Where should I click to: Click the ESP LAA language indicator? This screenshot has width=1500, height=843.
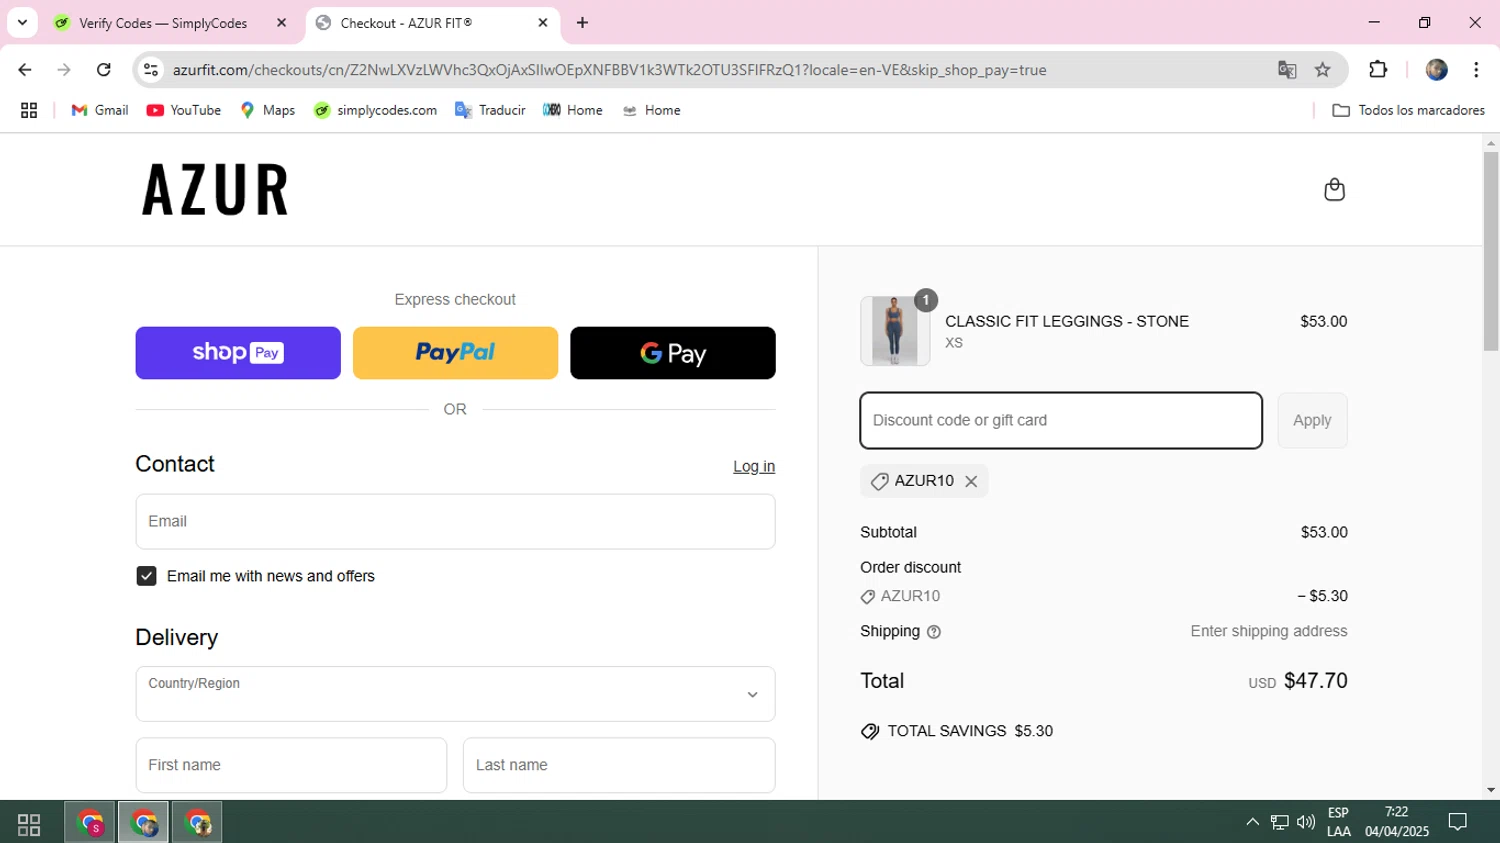tap(1338, 822)
